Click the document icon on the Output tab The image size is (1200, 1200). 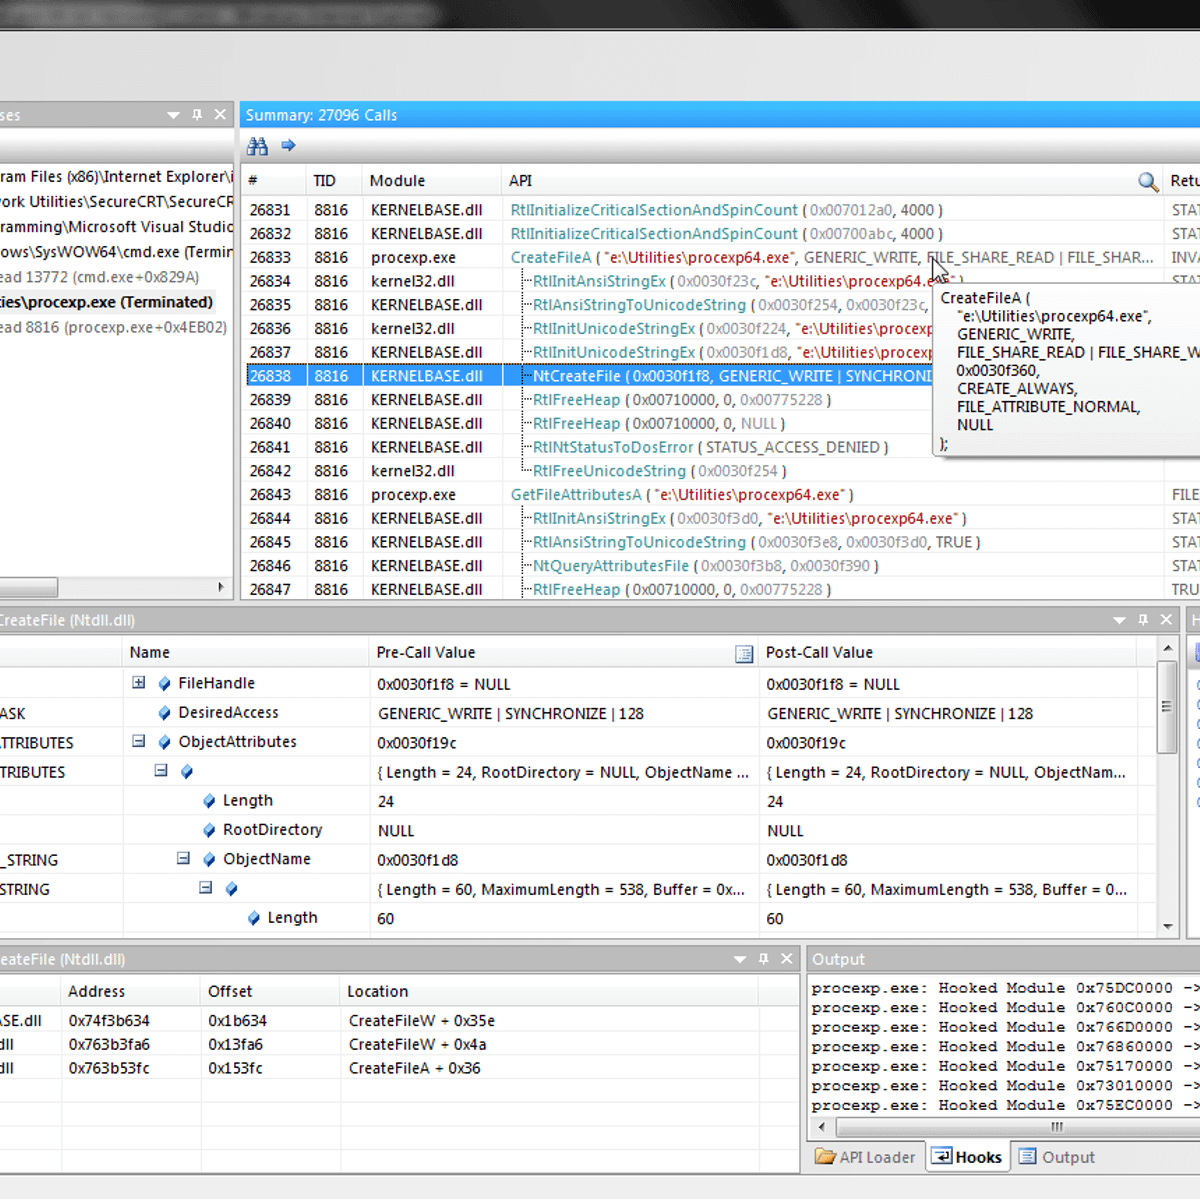[1030, 1157]
